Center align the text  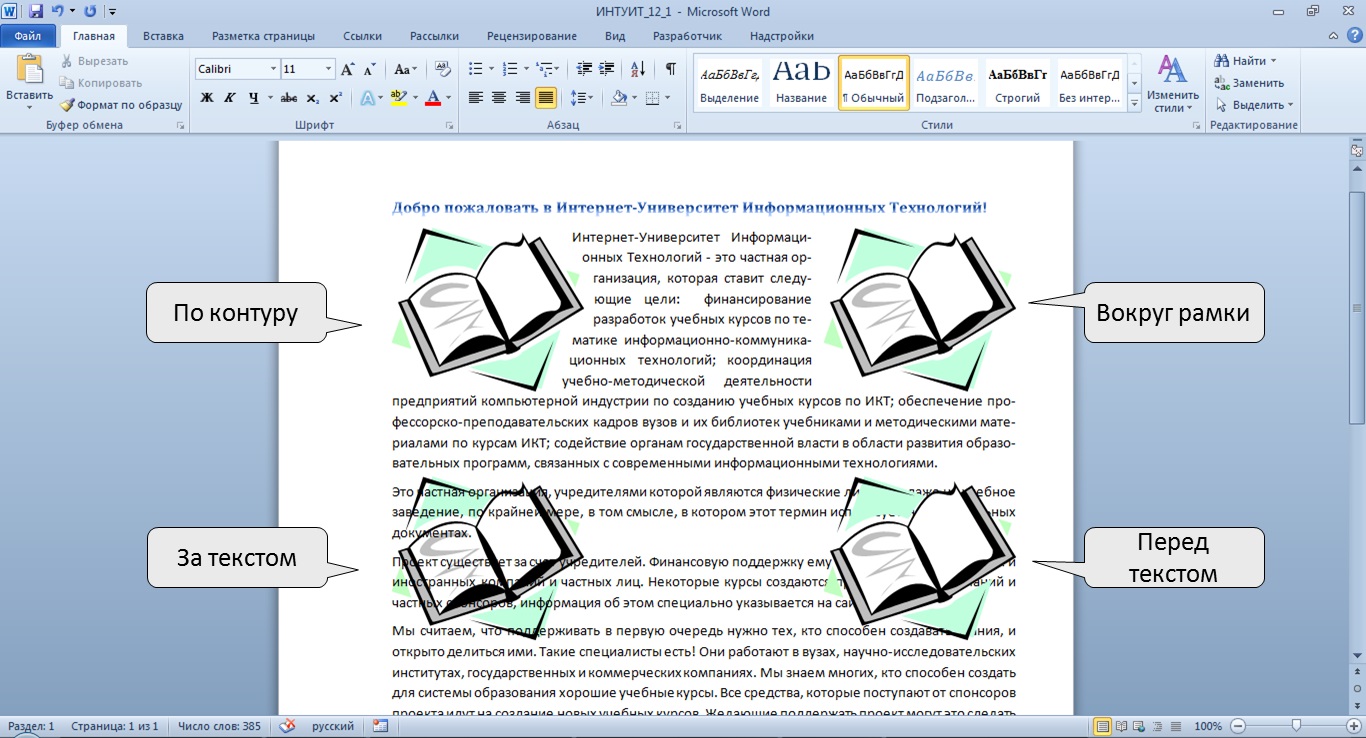[x=499, y=98]
